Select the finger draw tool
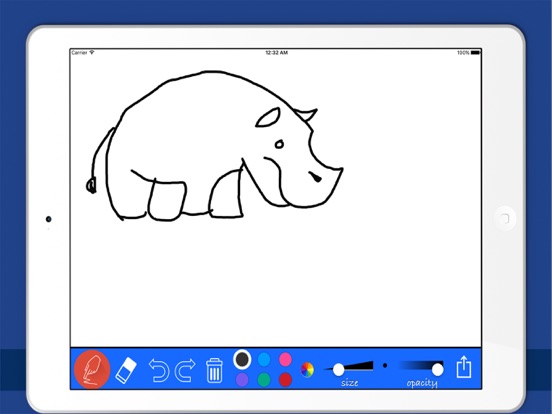Viewport: 552px width, 414px height. click(x=92, y=369)
